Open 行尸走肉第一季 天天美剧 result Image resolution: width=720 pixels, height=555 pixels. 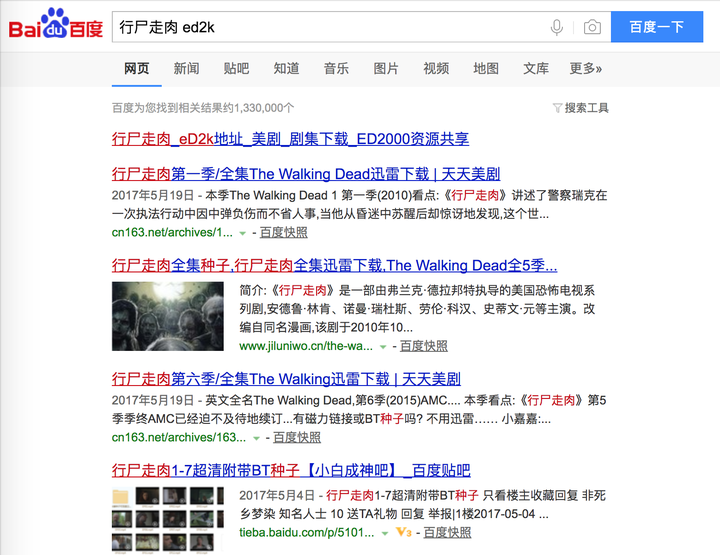(x=306, y=174)
